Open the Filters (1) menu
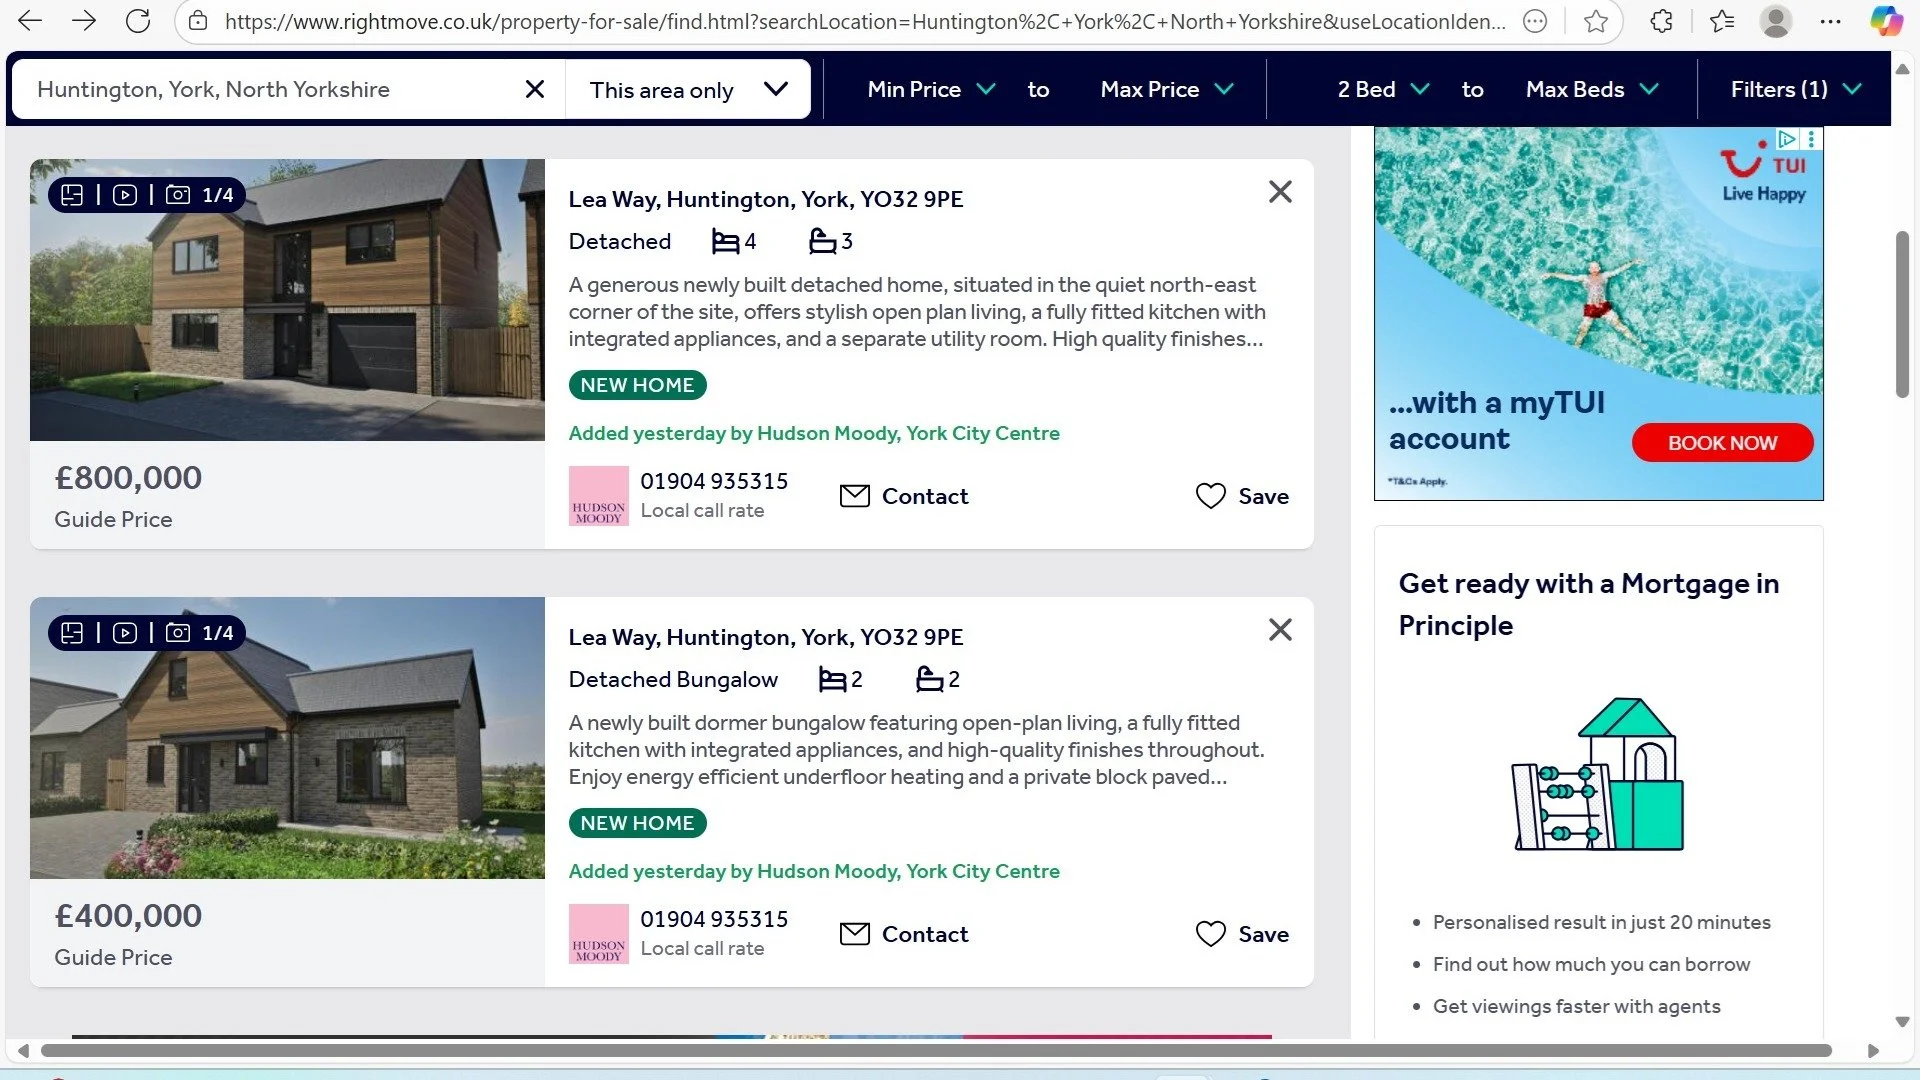1920x1080 pixels. click(1795, 89)
